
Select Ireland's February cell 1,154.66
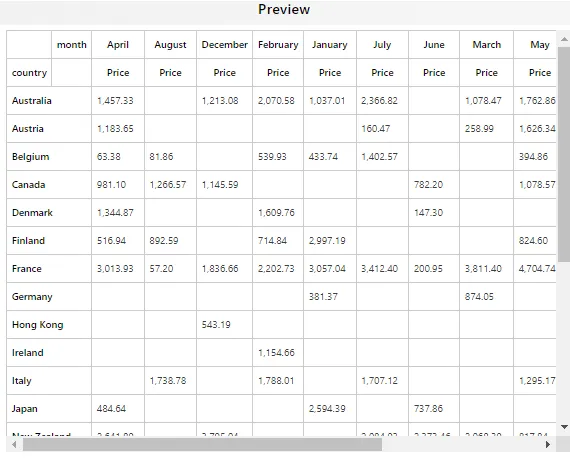278,353
